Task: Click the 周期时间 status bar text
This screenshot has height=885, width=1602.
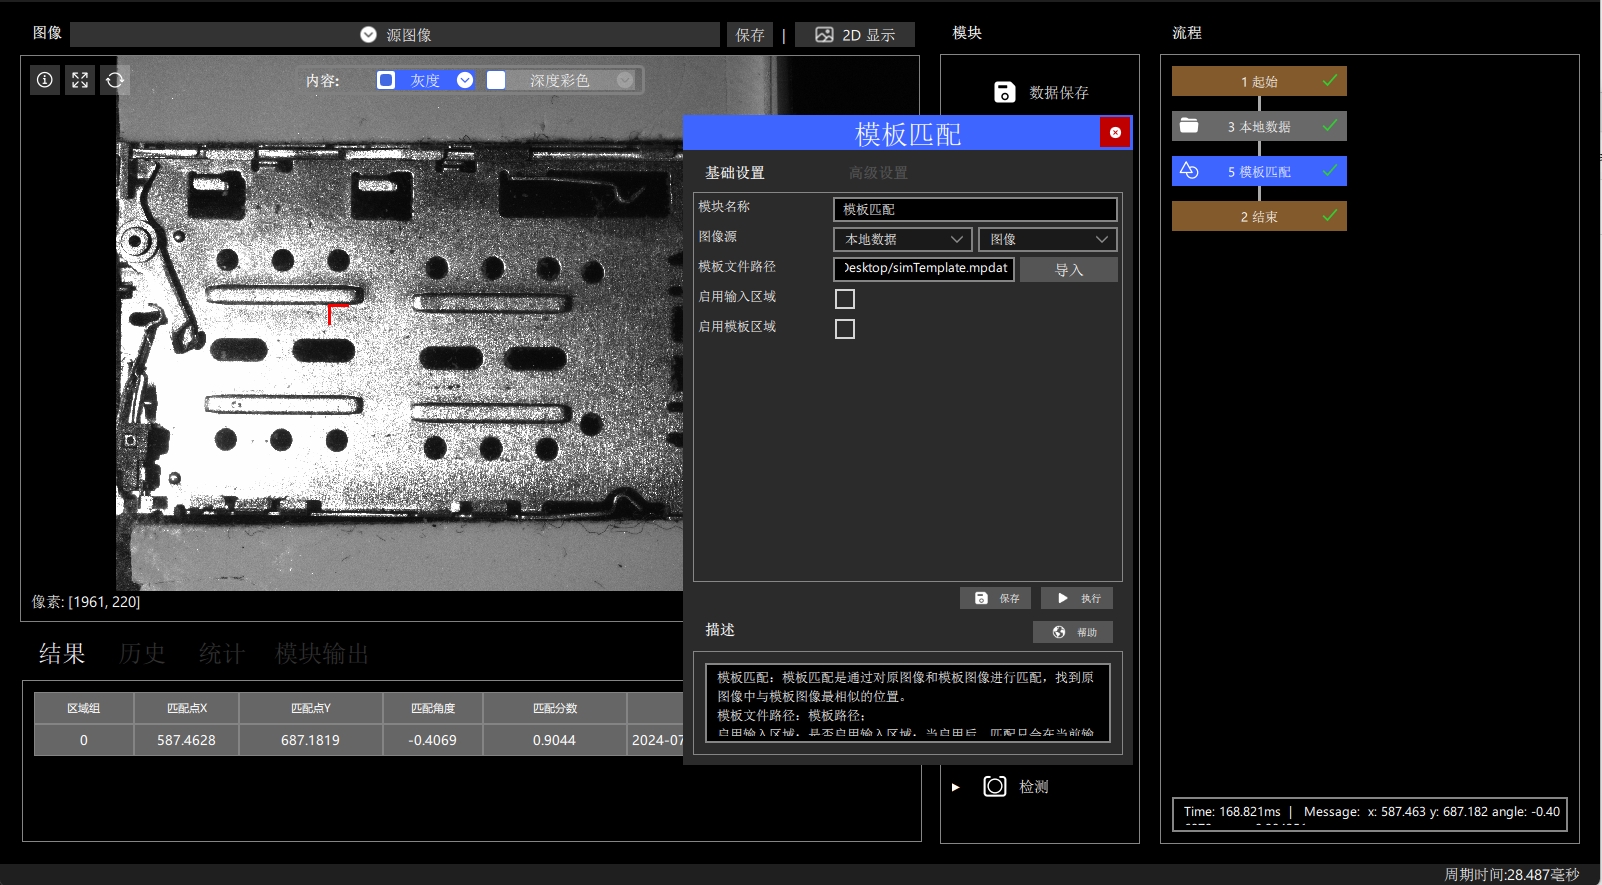Action: [x=1511, y=875]
